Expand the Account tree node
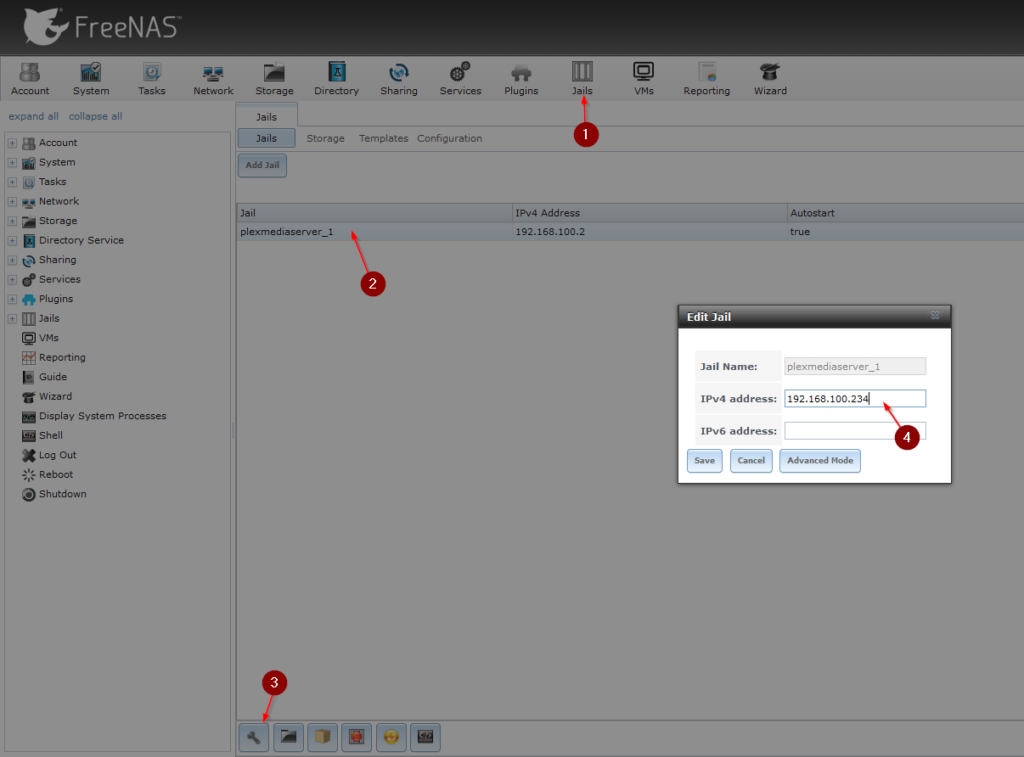 (10, 142)
